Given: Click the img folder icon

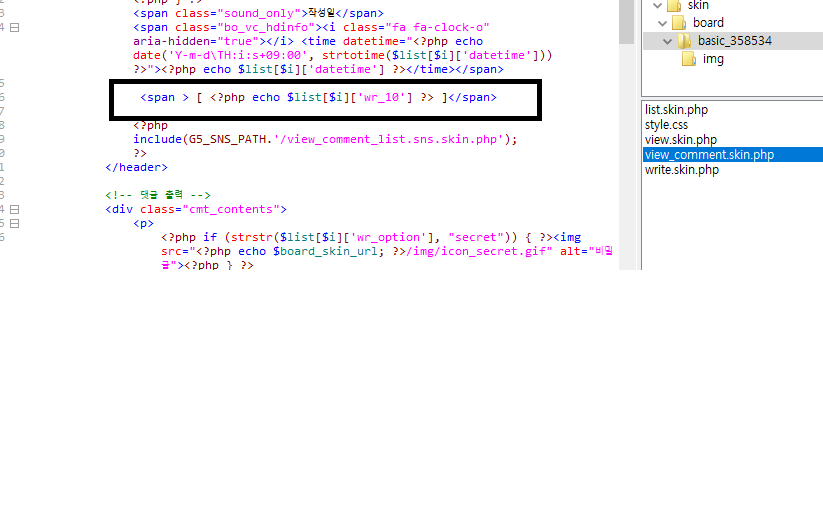Looking at the screenshot, I should click(689, 59).
